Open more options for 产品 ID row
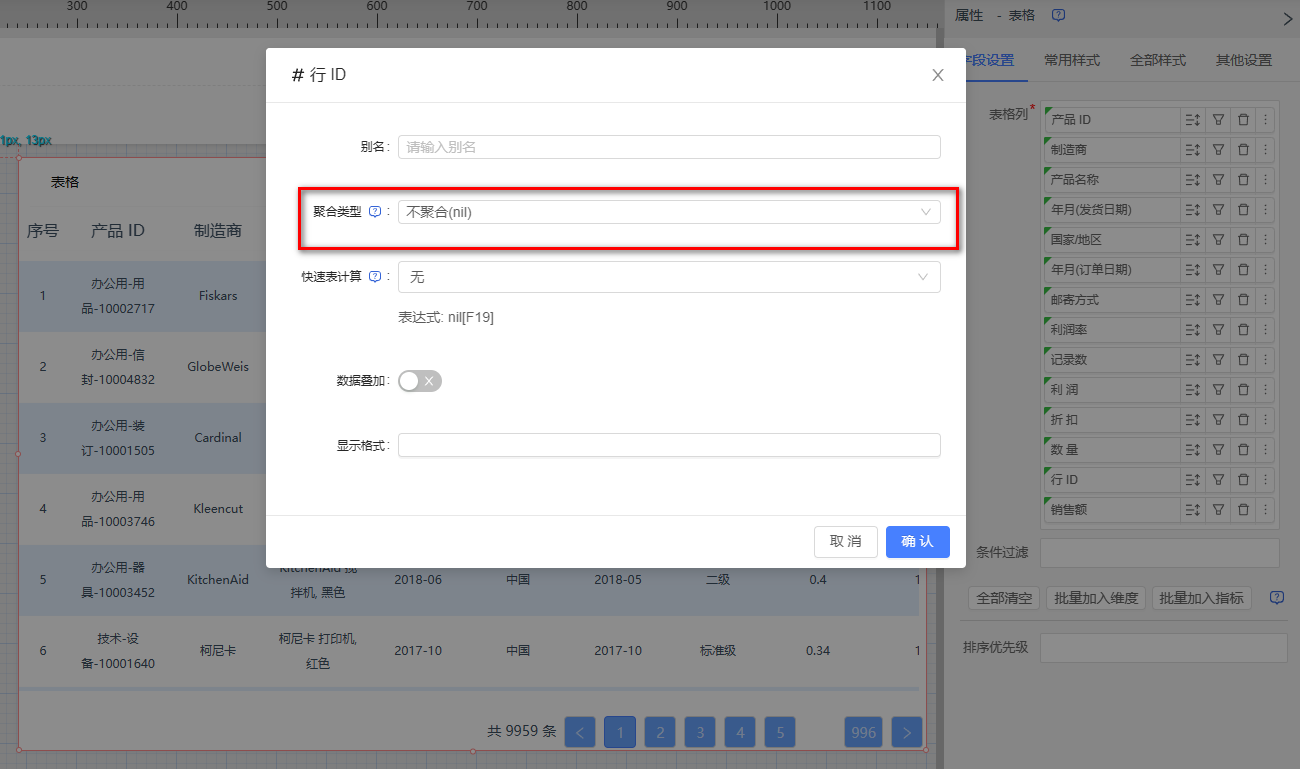Screen dimensions: 1300x769 [1266, 120]
